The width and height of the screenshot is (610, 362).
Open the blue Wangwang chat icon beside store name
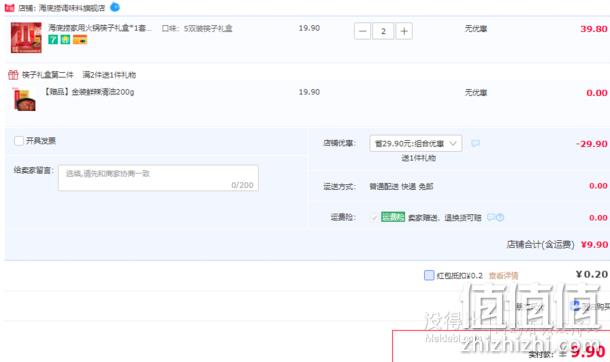115,7
